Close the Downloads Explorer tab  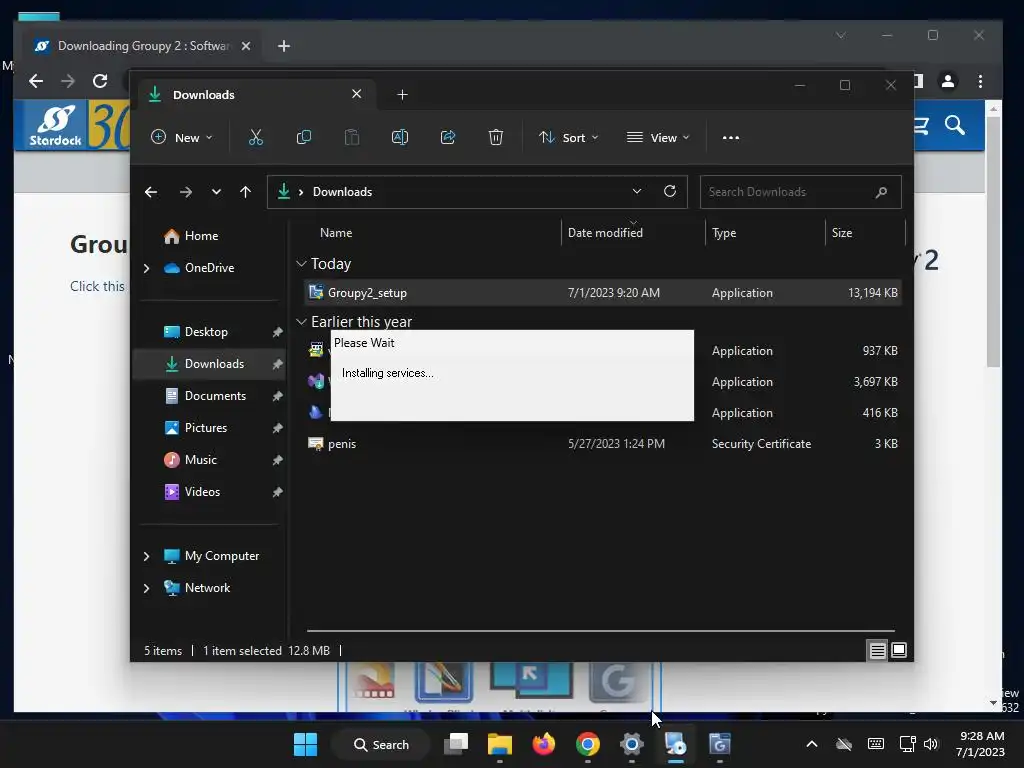coord(357,94)
